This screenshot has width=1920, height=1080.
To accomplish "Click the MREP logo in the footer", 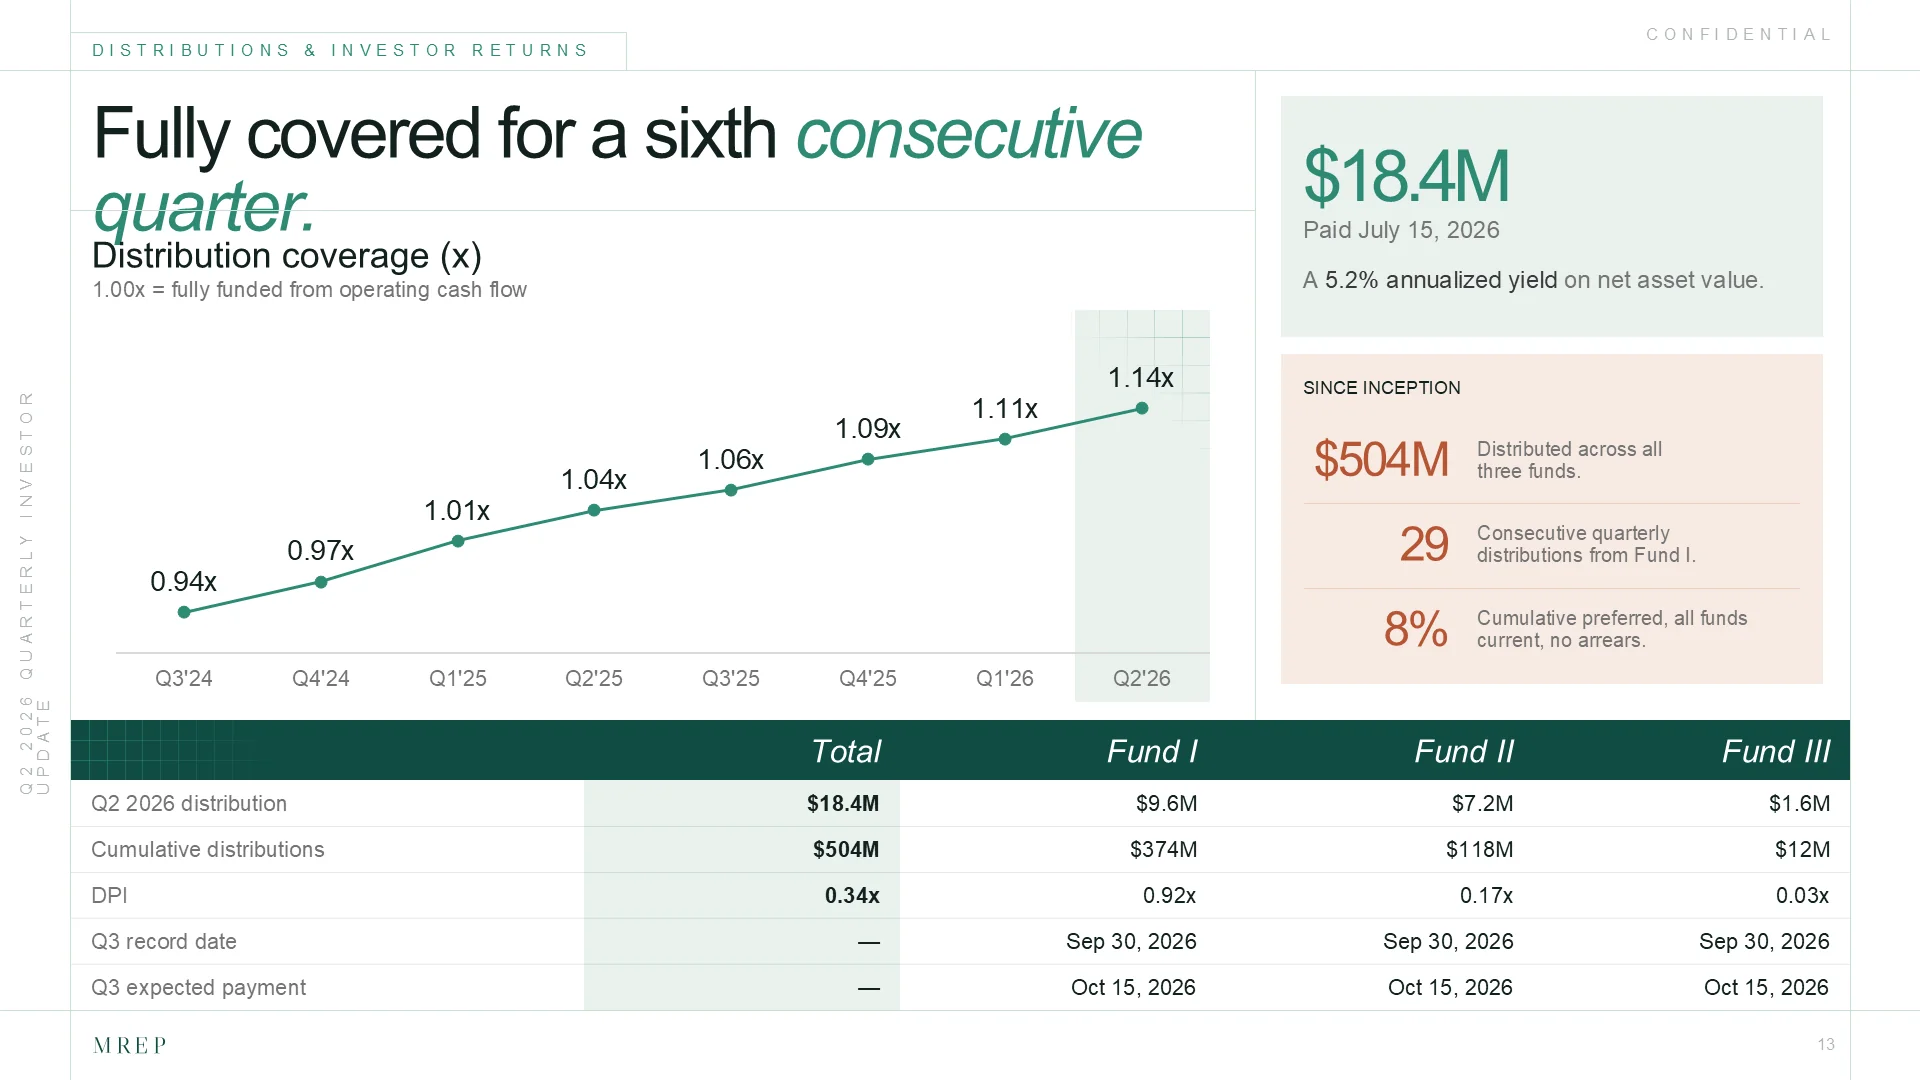I will 129,1045.
